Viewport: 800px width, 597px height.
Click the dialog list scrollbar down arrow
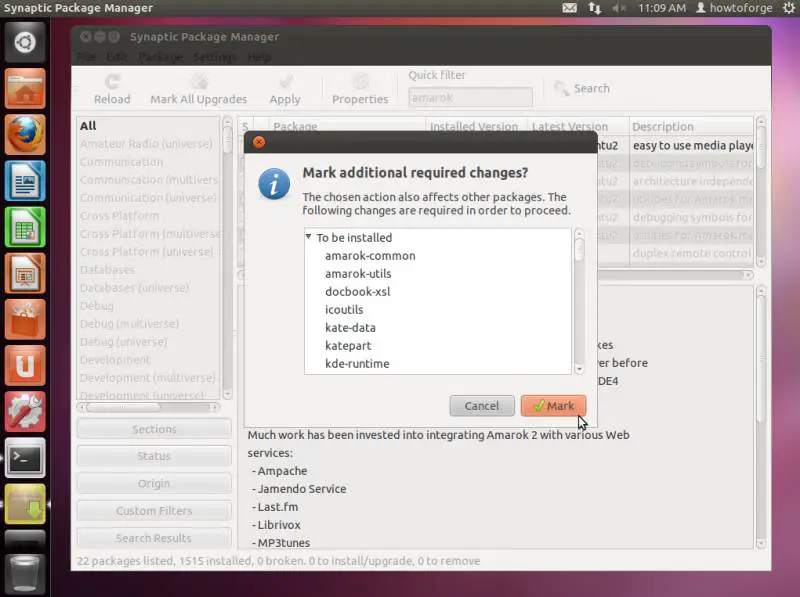(579, 369)
